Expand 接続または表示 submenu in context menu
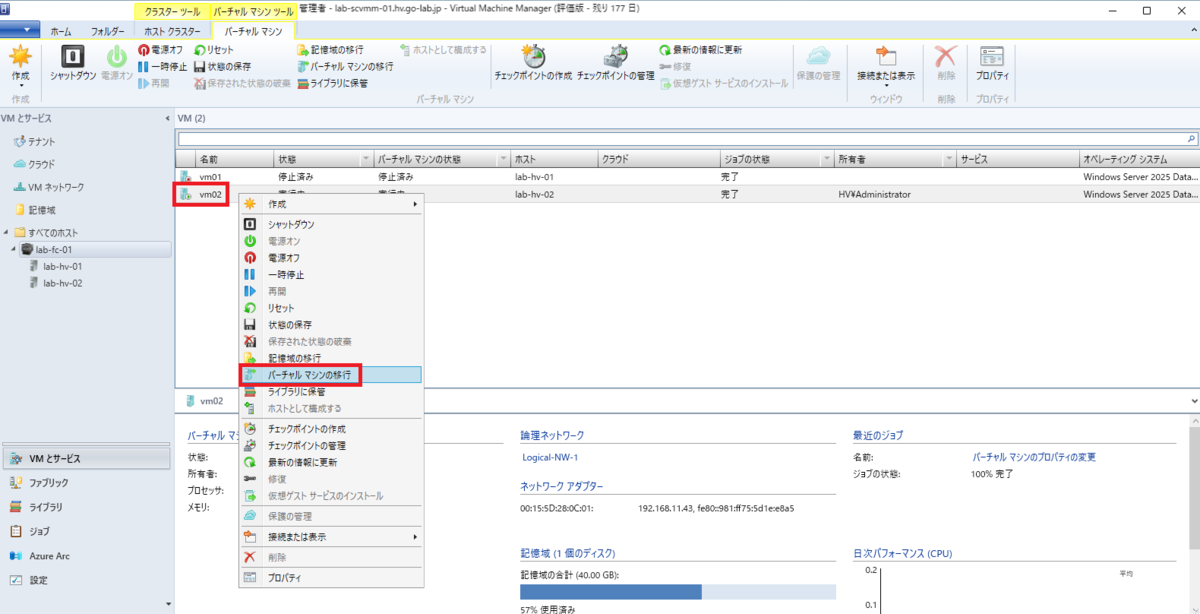This screenshot has width=1200, height=614. pyautogui.click(x=330, y=537)
